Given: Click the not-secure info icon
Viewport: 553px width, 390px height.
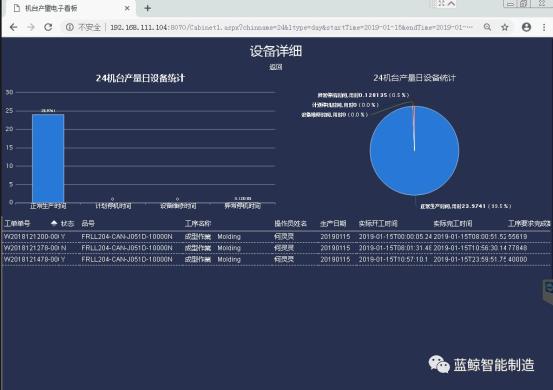Looking at the screenshot, I should pos(70,27).
